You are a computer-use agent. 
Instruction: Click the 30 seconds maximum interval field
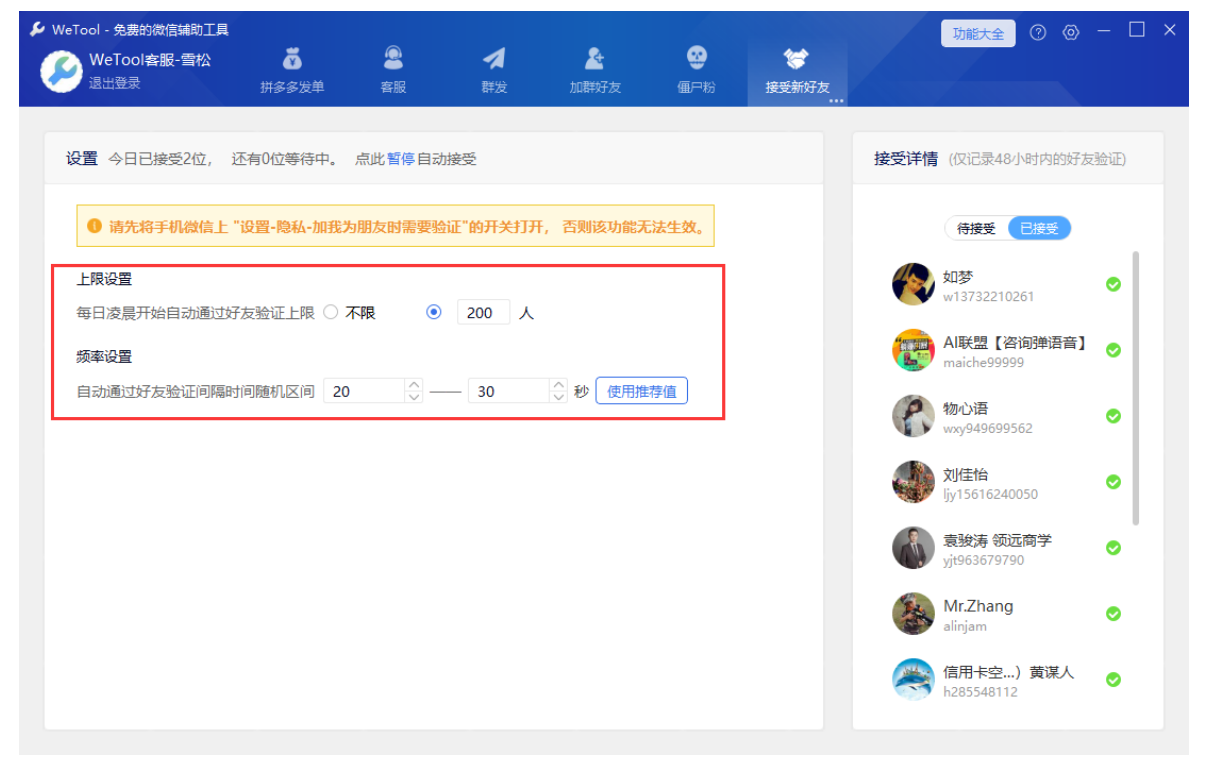pos(509,391)
